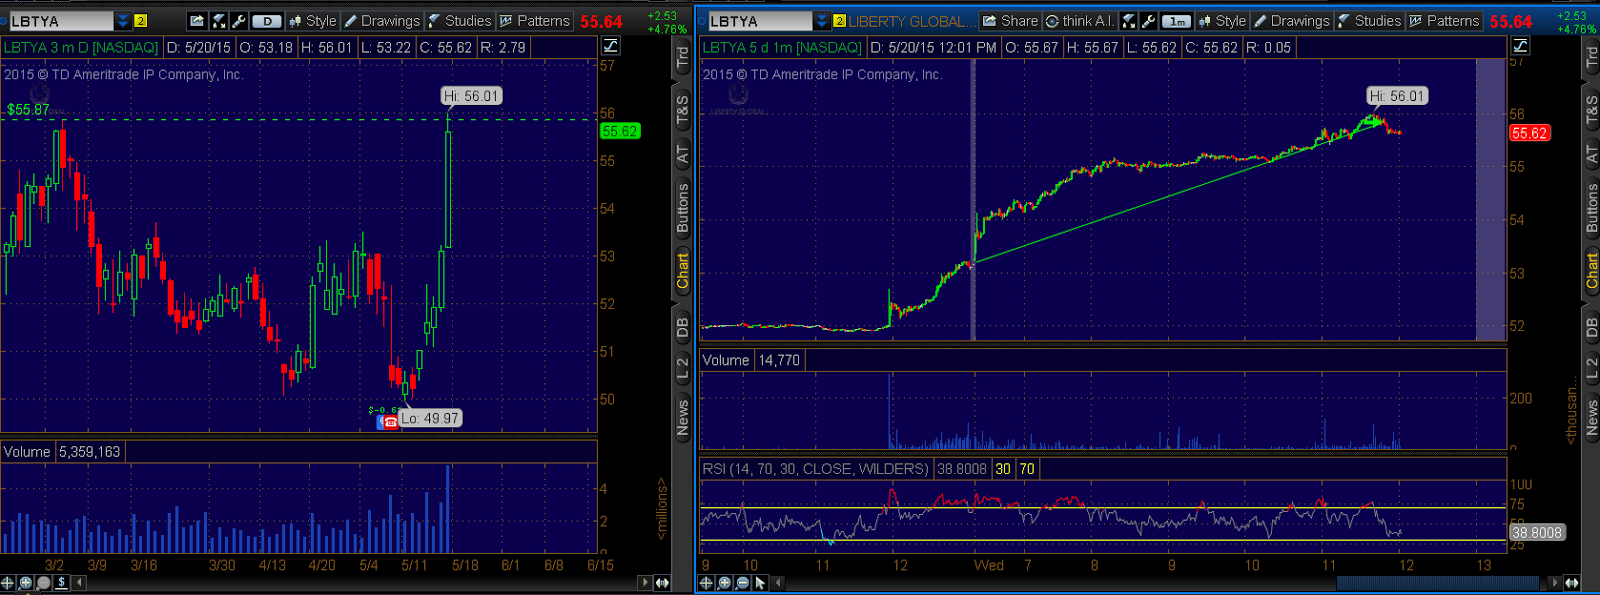Switch to Trd side tab of left chart

[683, 57]
